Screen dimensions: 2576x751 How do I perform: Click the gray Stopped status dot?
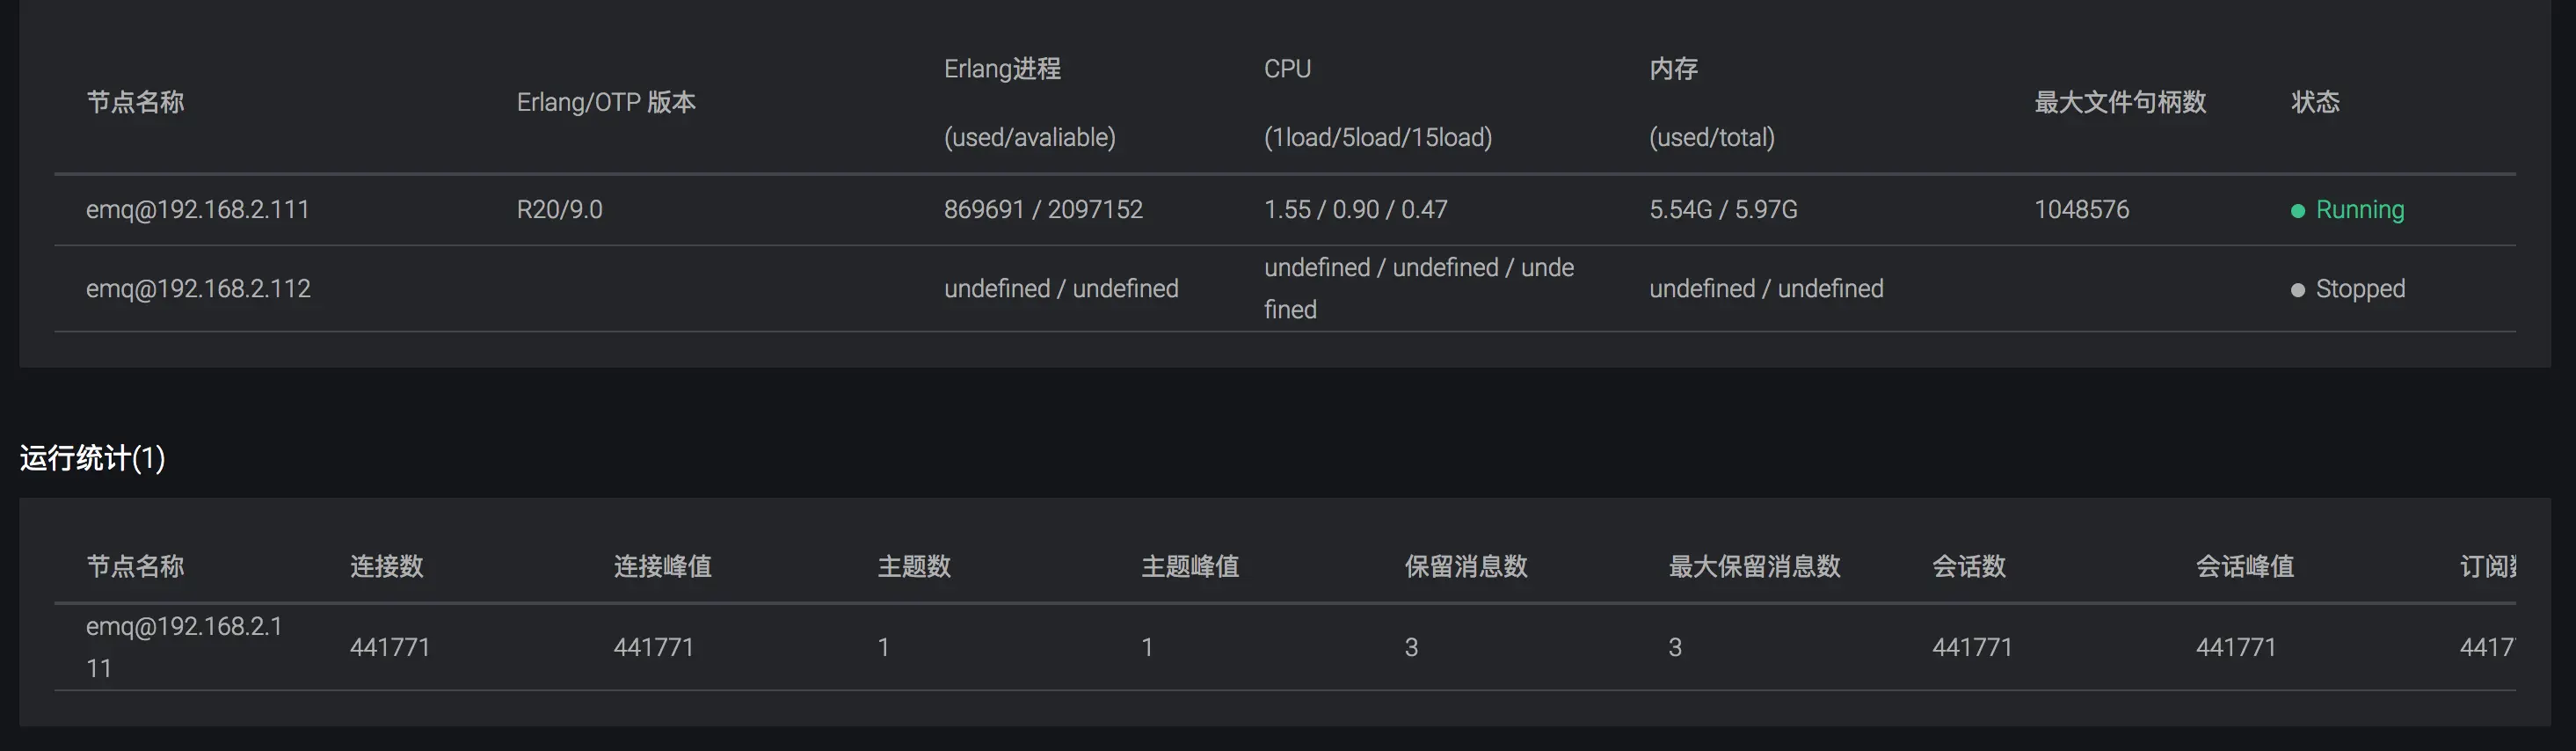click(x=2297, y=290)
